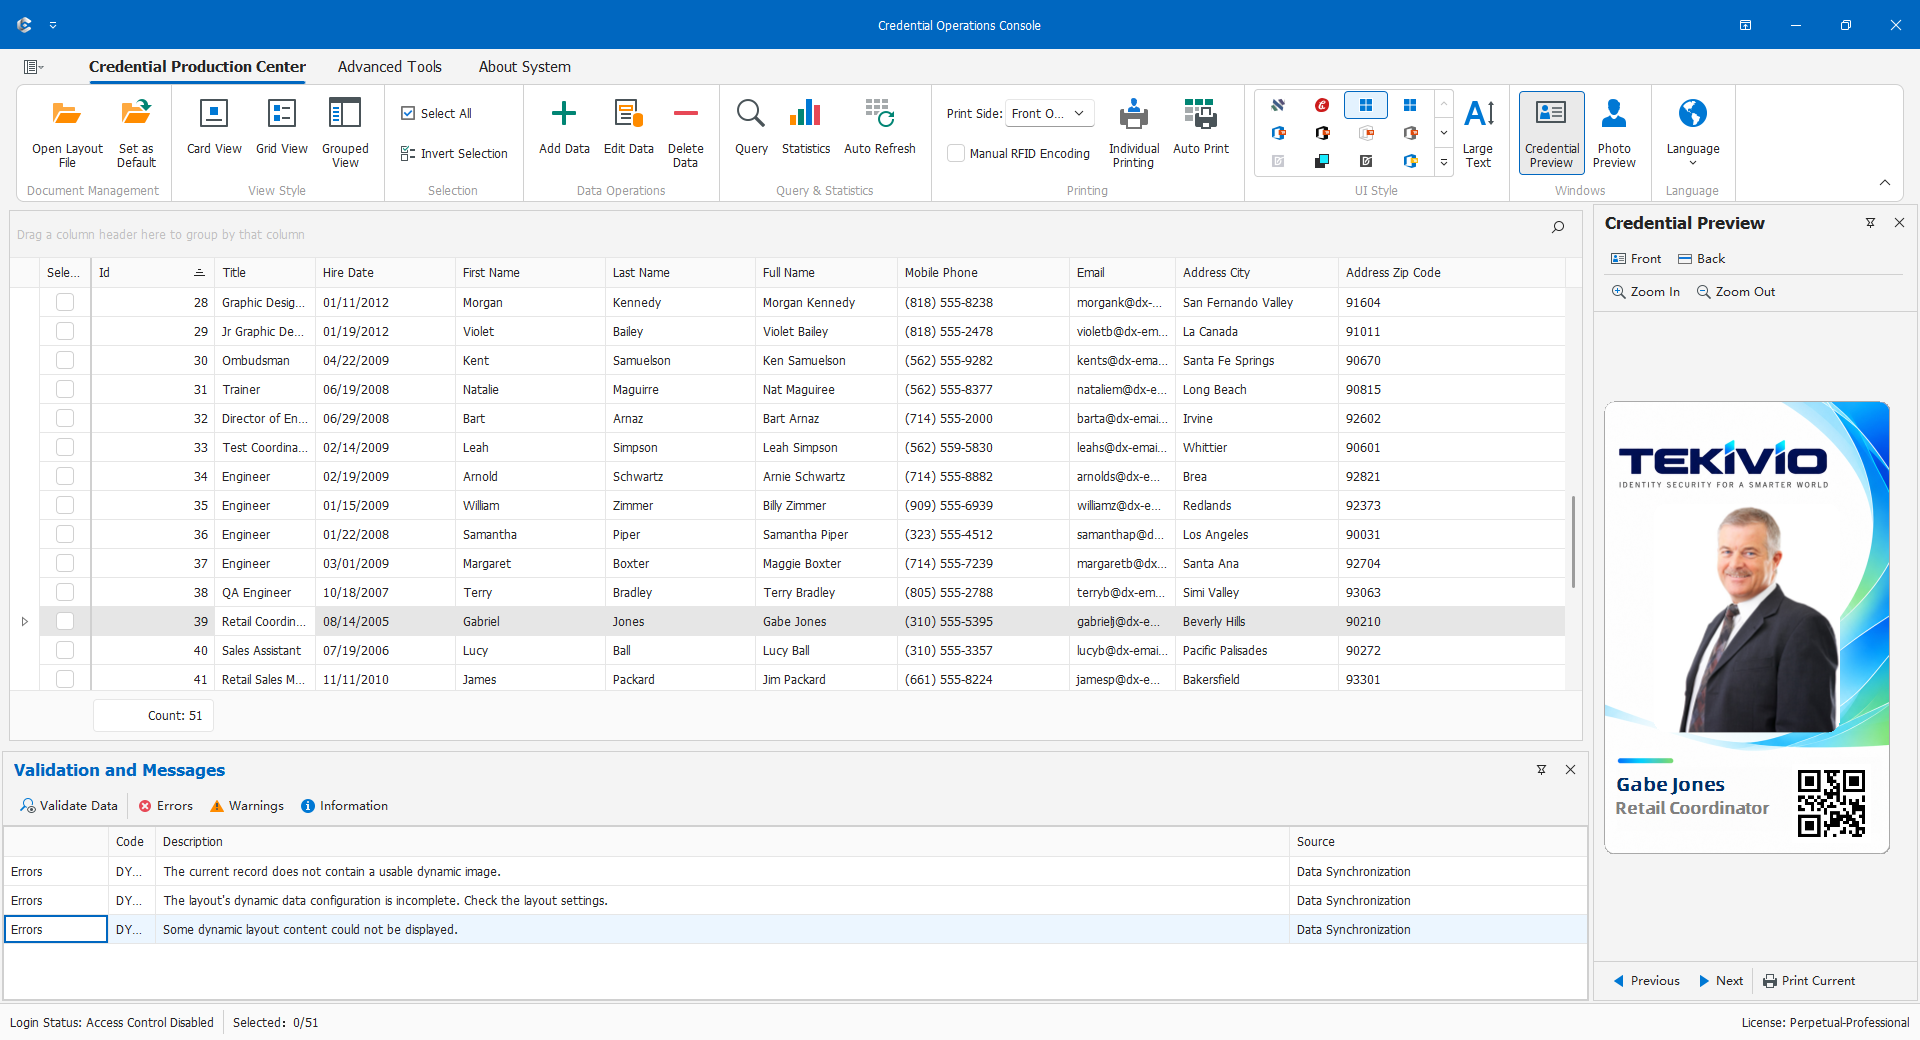The height and width of the screenshot is (1040, 1920).
Task: Open the grid search magnifier
Action: [x=1558, y=227]
